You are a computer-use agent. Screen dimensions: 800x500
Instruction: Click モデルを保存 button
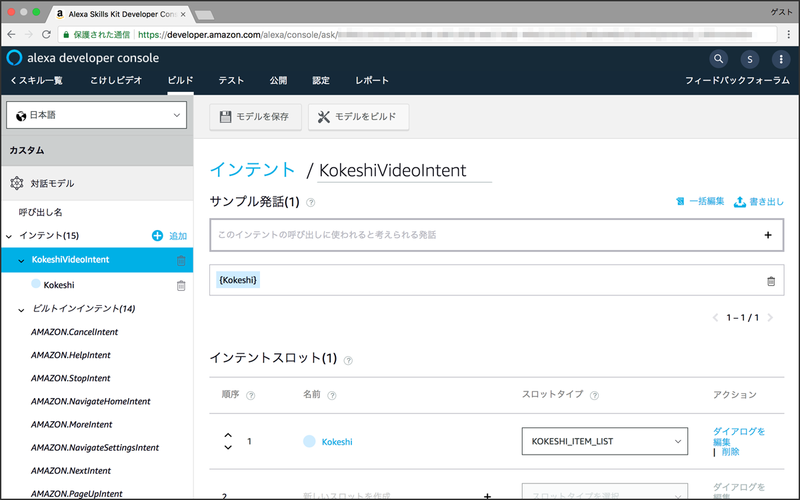tap(255, 117)
